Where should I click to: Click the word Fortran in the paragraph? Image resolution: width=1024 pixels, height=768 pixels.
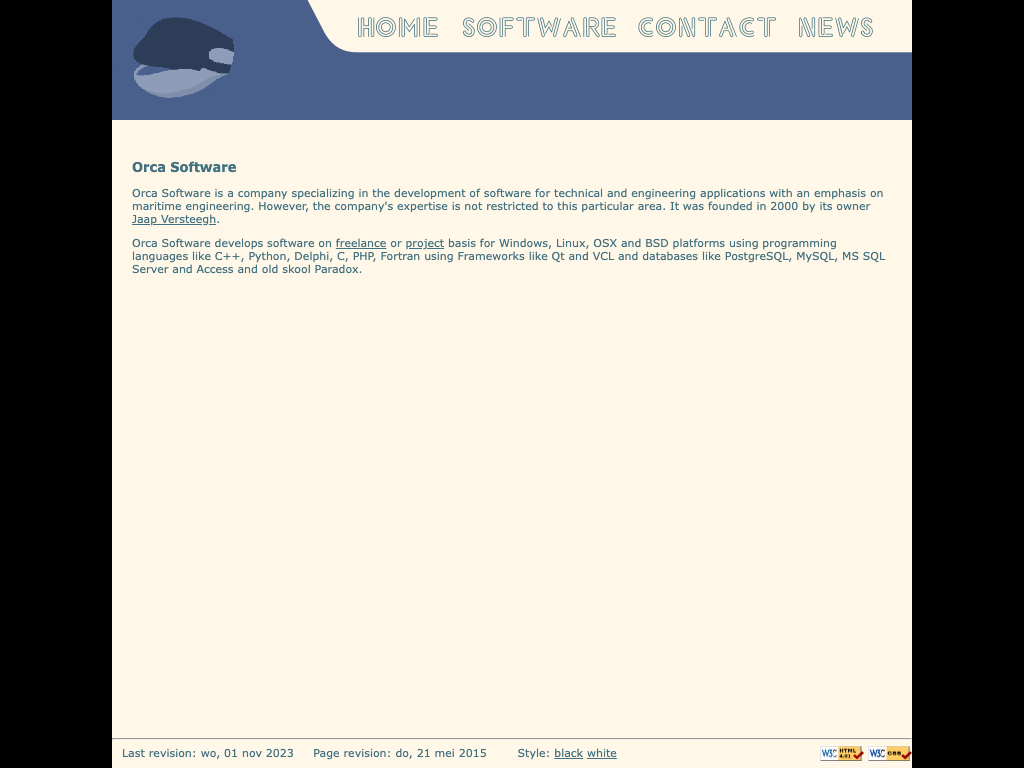tap(400, 256)
